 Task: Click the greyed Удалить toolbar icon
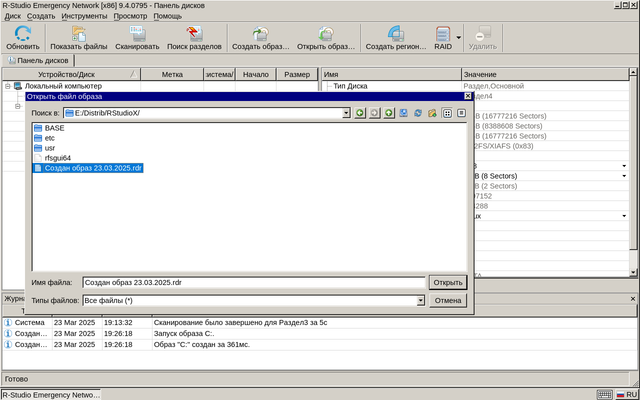pyautogui.click(x=483, y=33)
